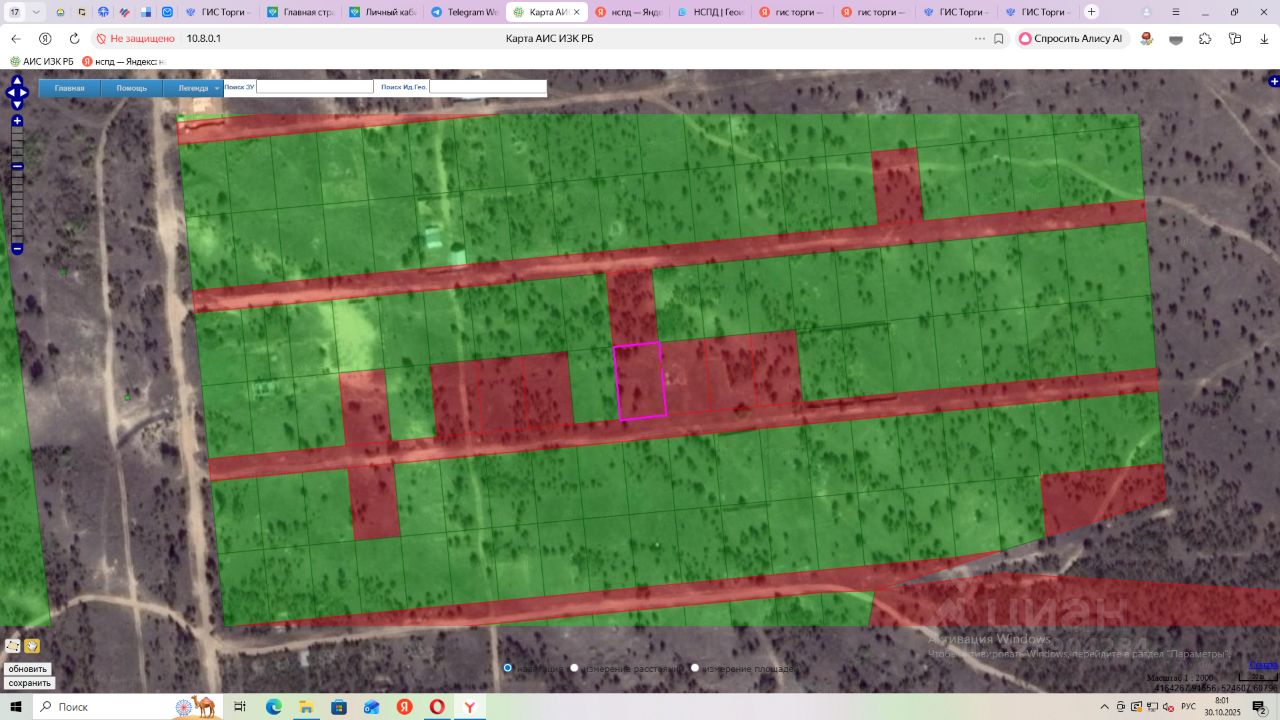Image resolution: width=1280 pixels, height=720 pixels.
Task: Select the rectangle selection tool icon
Action: [13, 646]
